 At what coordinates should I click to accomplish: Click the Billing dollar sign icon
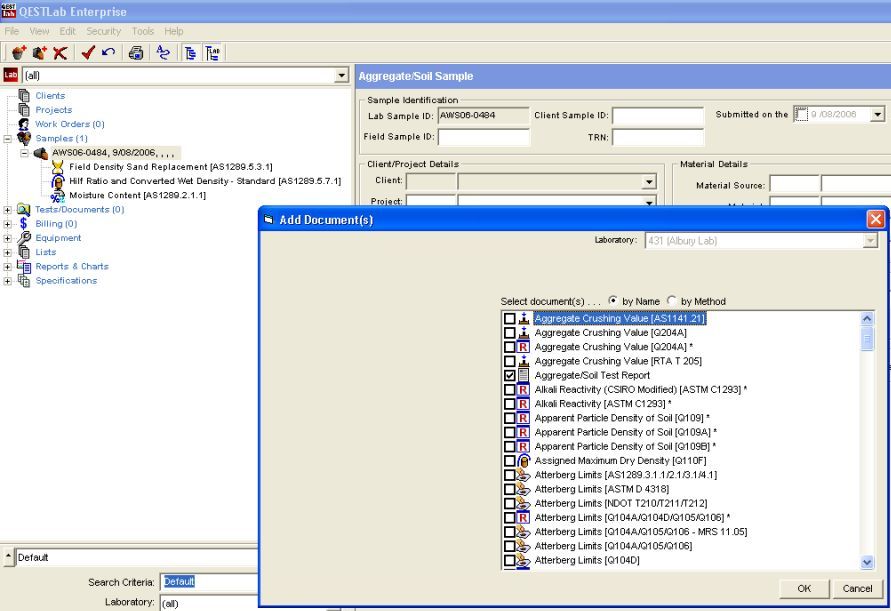point(24,224)
